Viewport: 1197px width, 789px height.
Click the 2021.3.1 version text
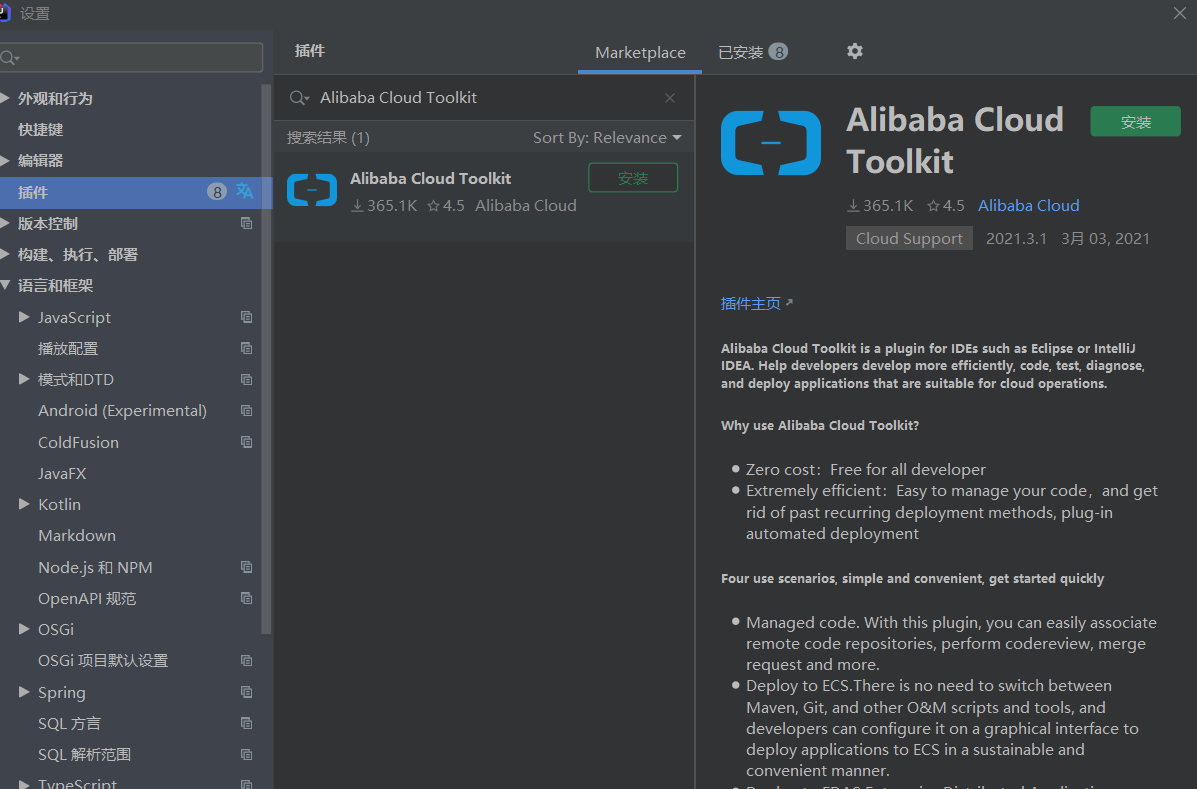pyautogui.click(x=1016, y=239)
